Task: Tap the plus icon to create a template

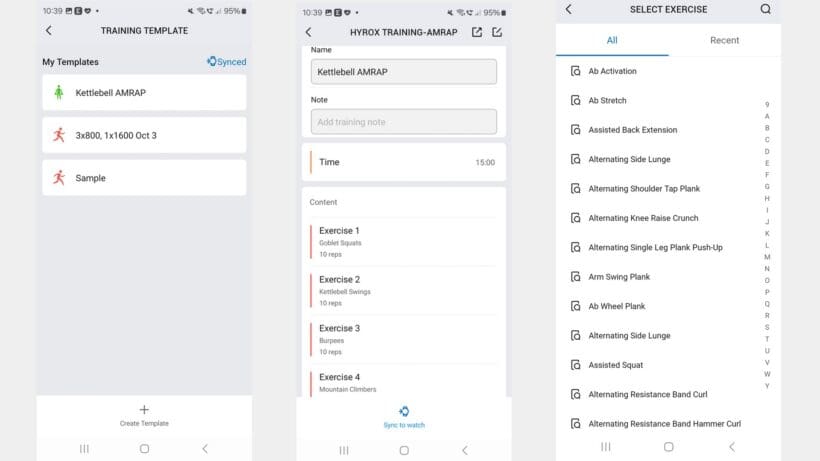Action: [144, 409]
